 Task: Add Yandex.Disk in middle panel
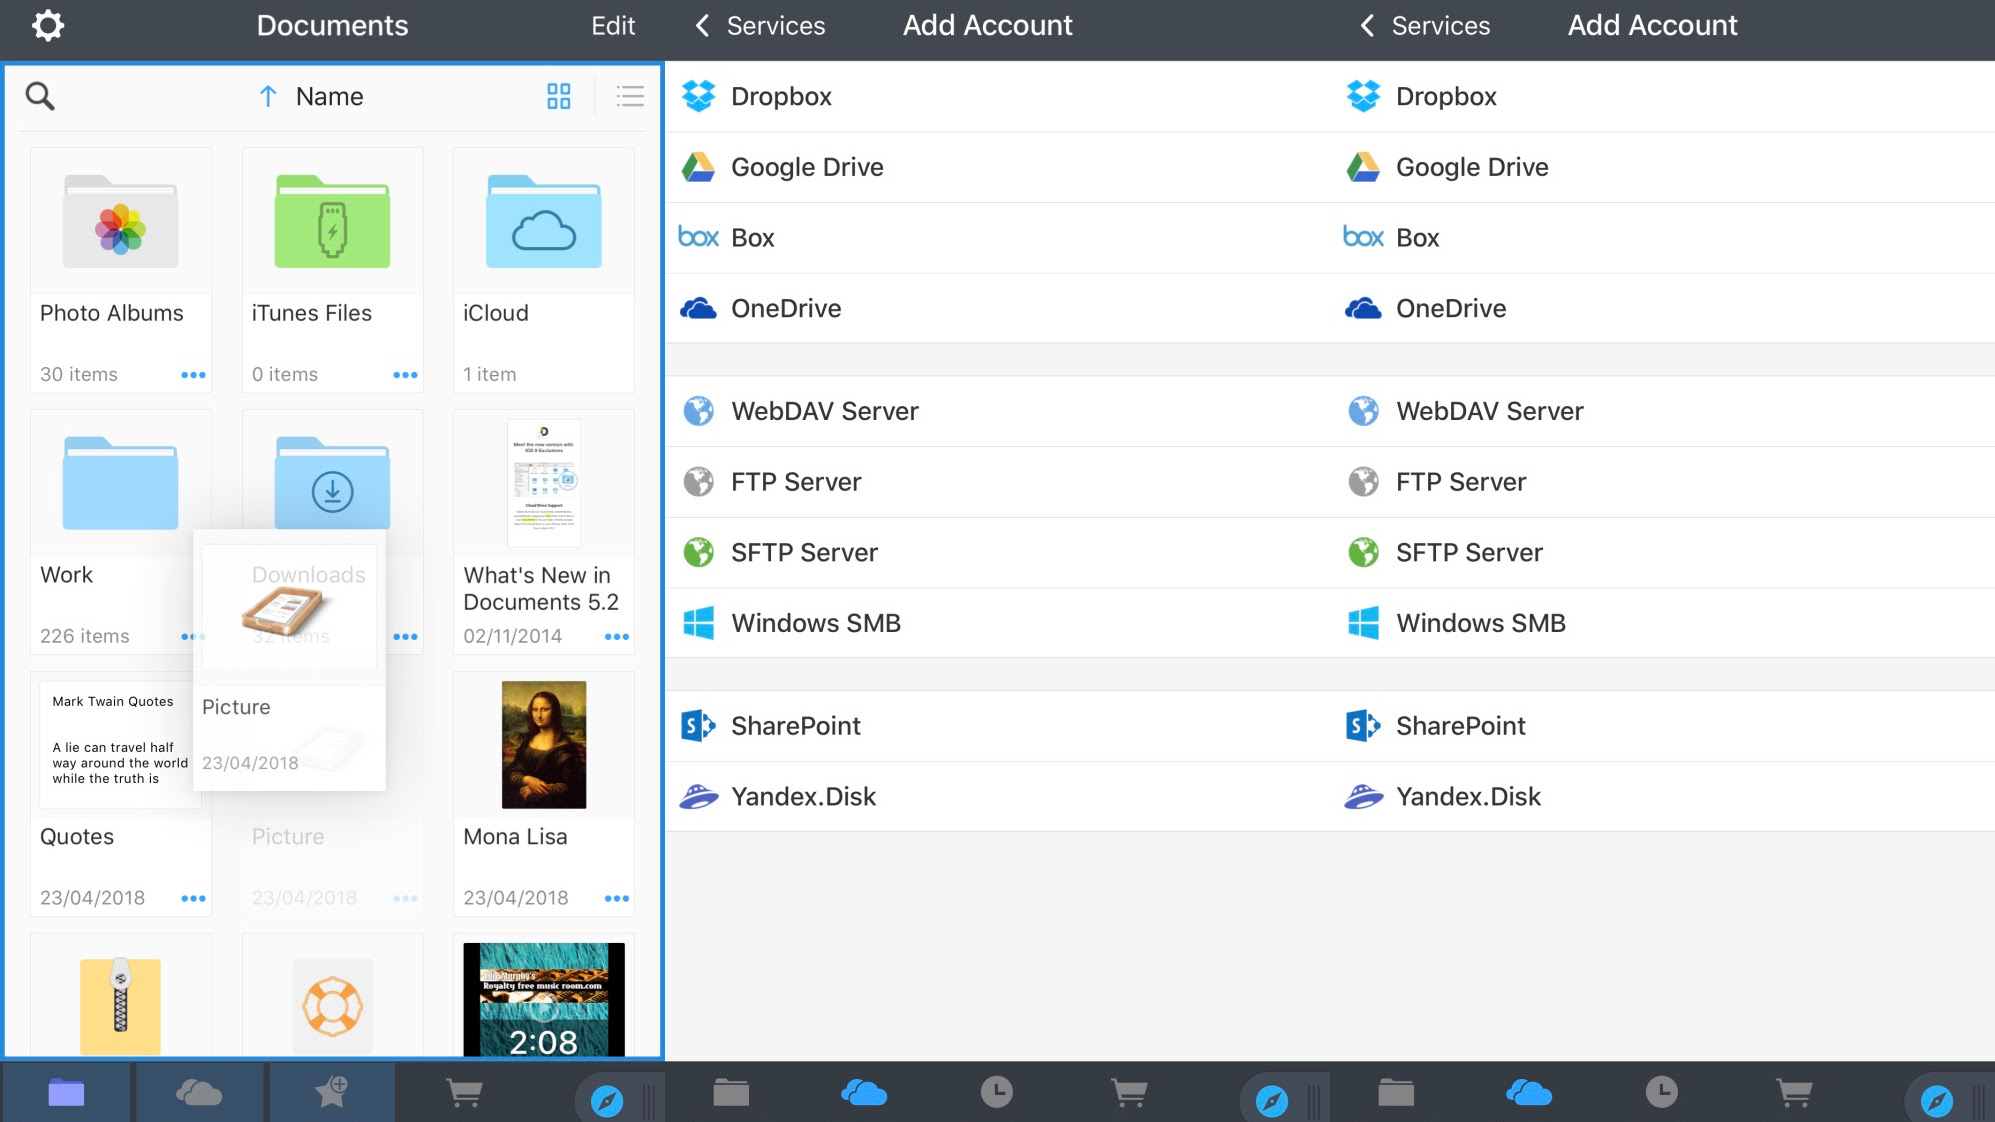coord(997,797)
